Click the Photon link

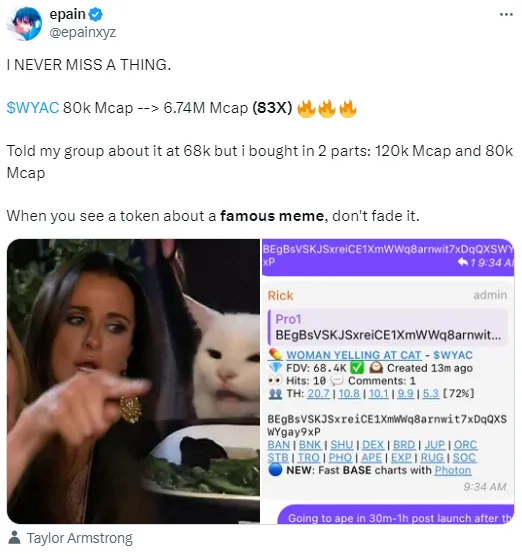[x=453, y=470]
